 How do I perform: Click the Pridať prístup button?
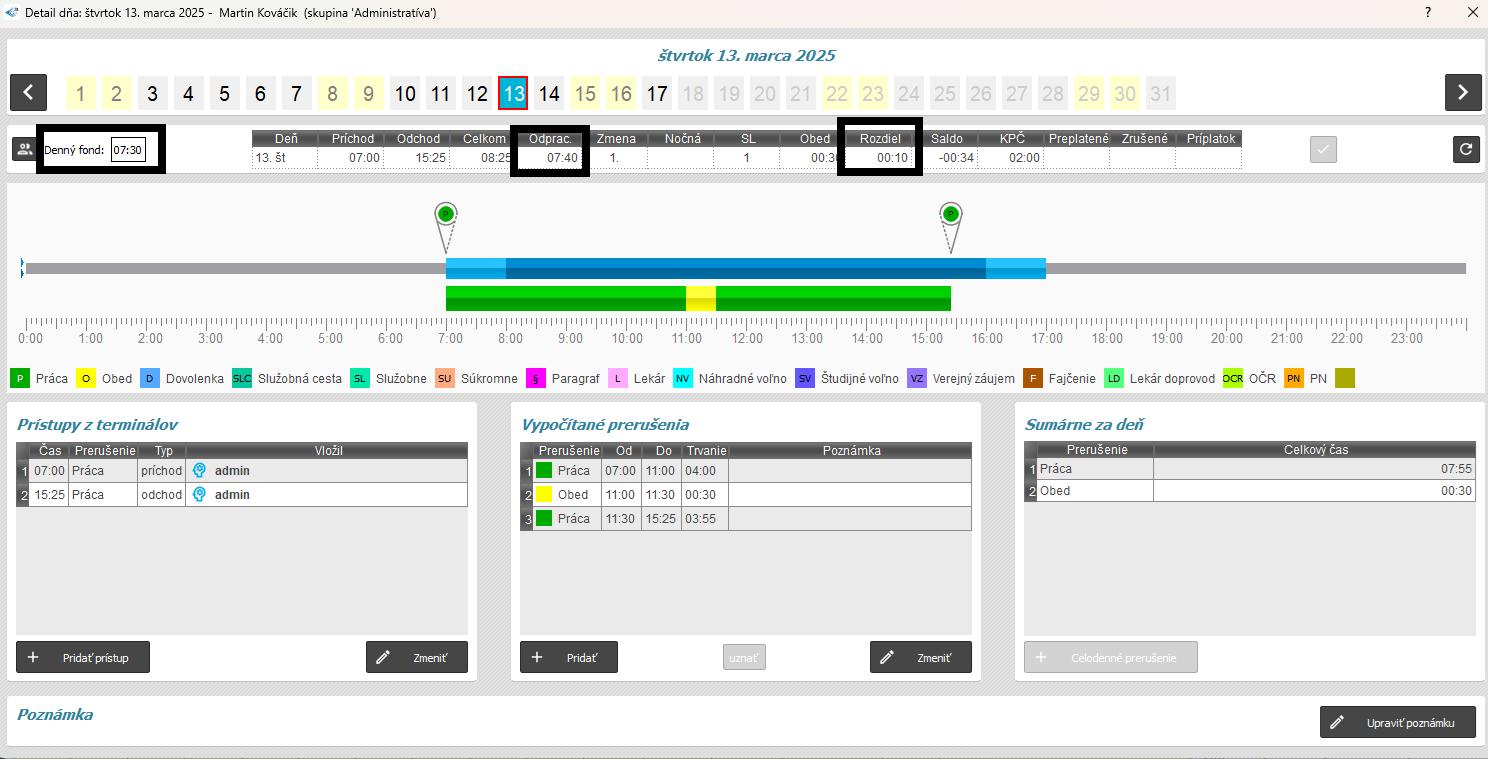click(82, 658)
